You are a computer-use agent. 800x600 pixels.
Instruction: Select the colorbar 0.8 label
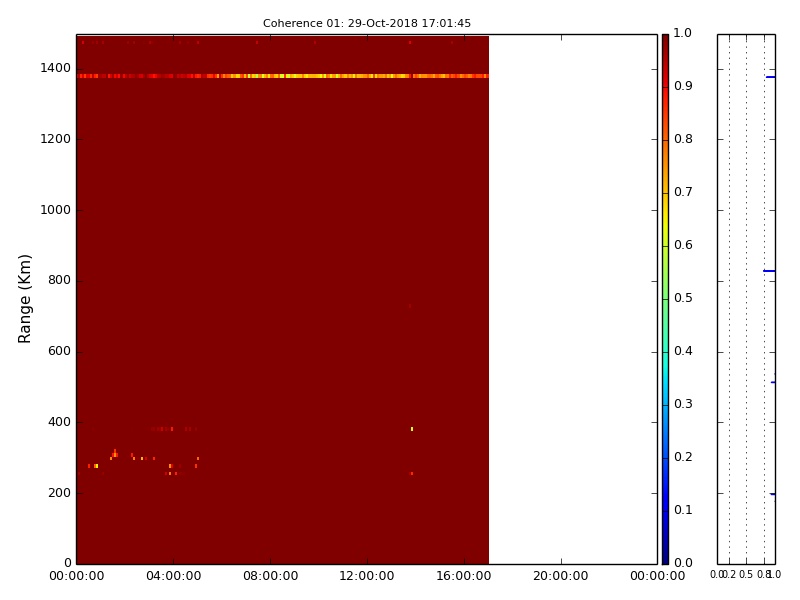coord(683,139)
